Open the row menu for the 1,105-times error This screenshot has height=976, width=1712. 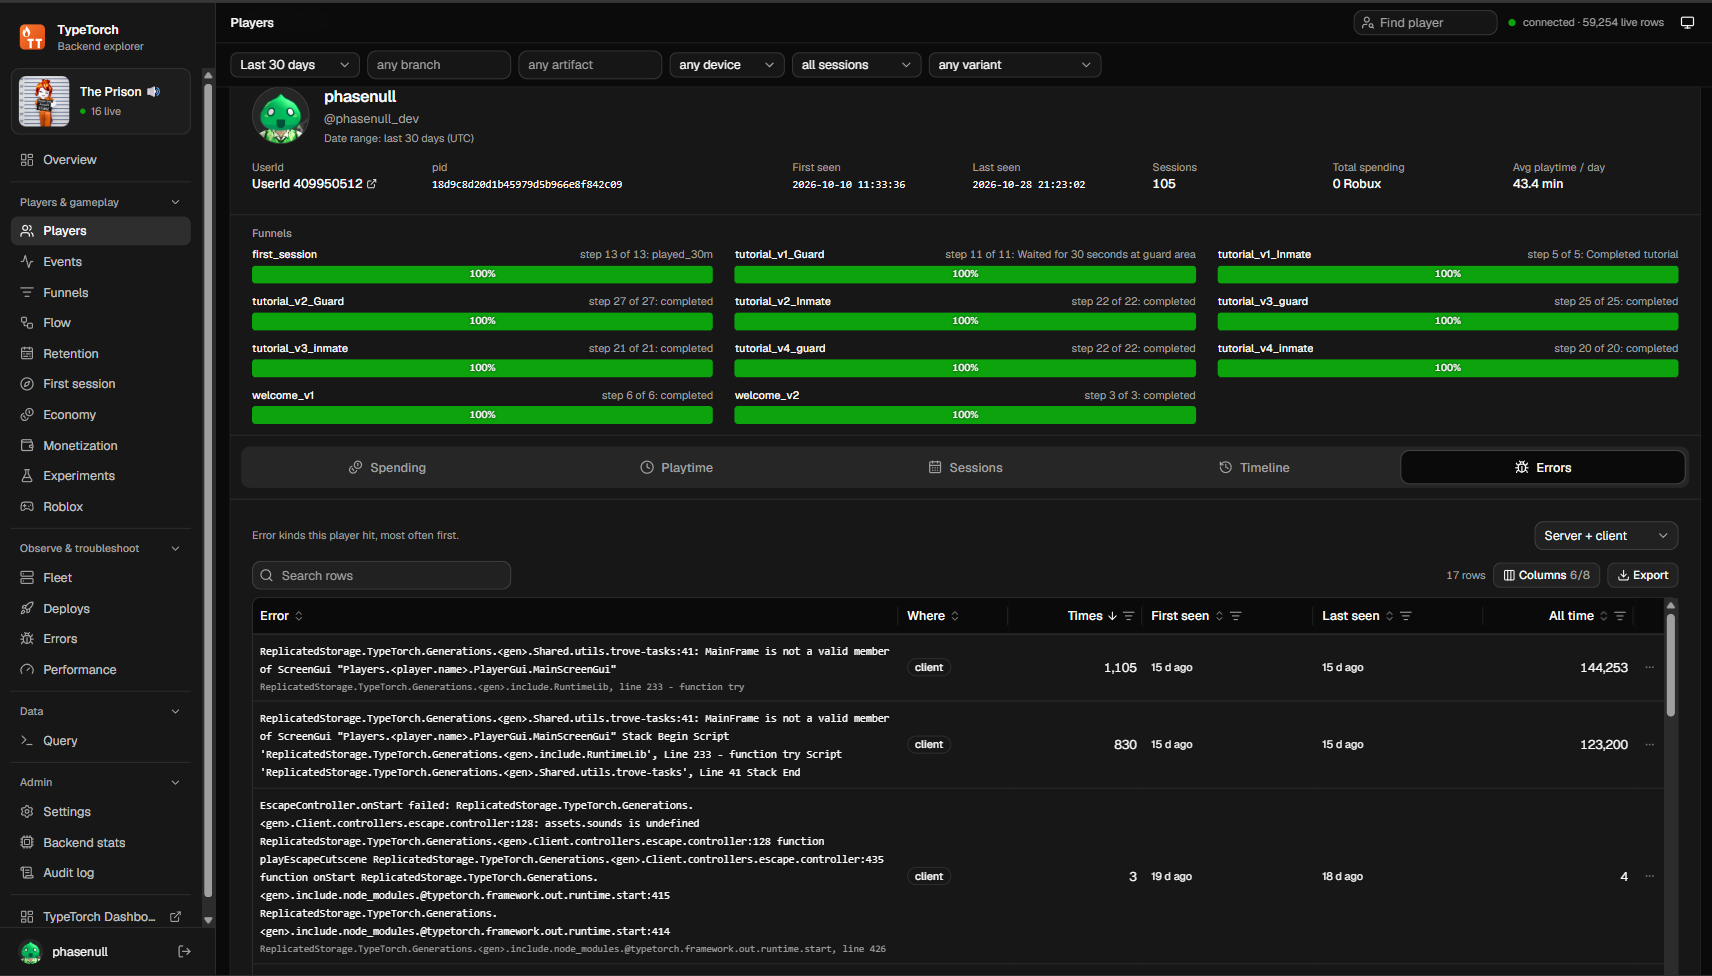[1649, 668]
